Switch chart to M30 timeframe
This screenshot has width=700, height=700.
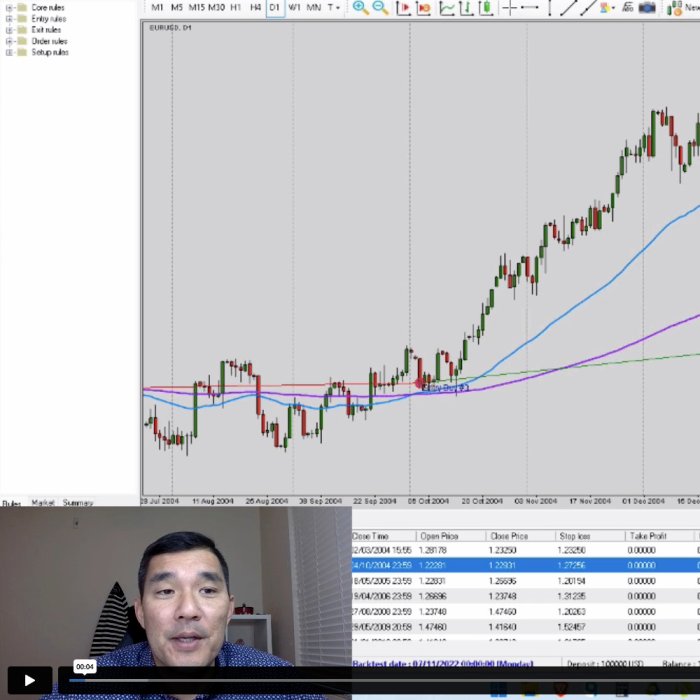pyautogui.click(x=217, y=7)
